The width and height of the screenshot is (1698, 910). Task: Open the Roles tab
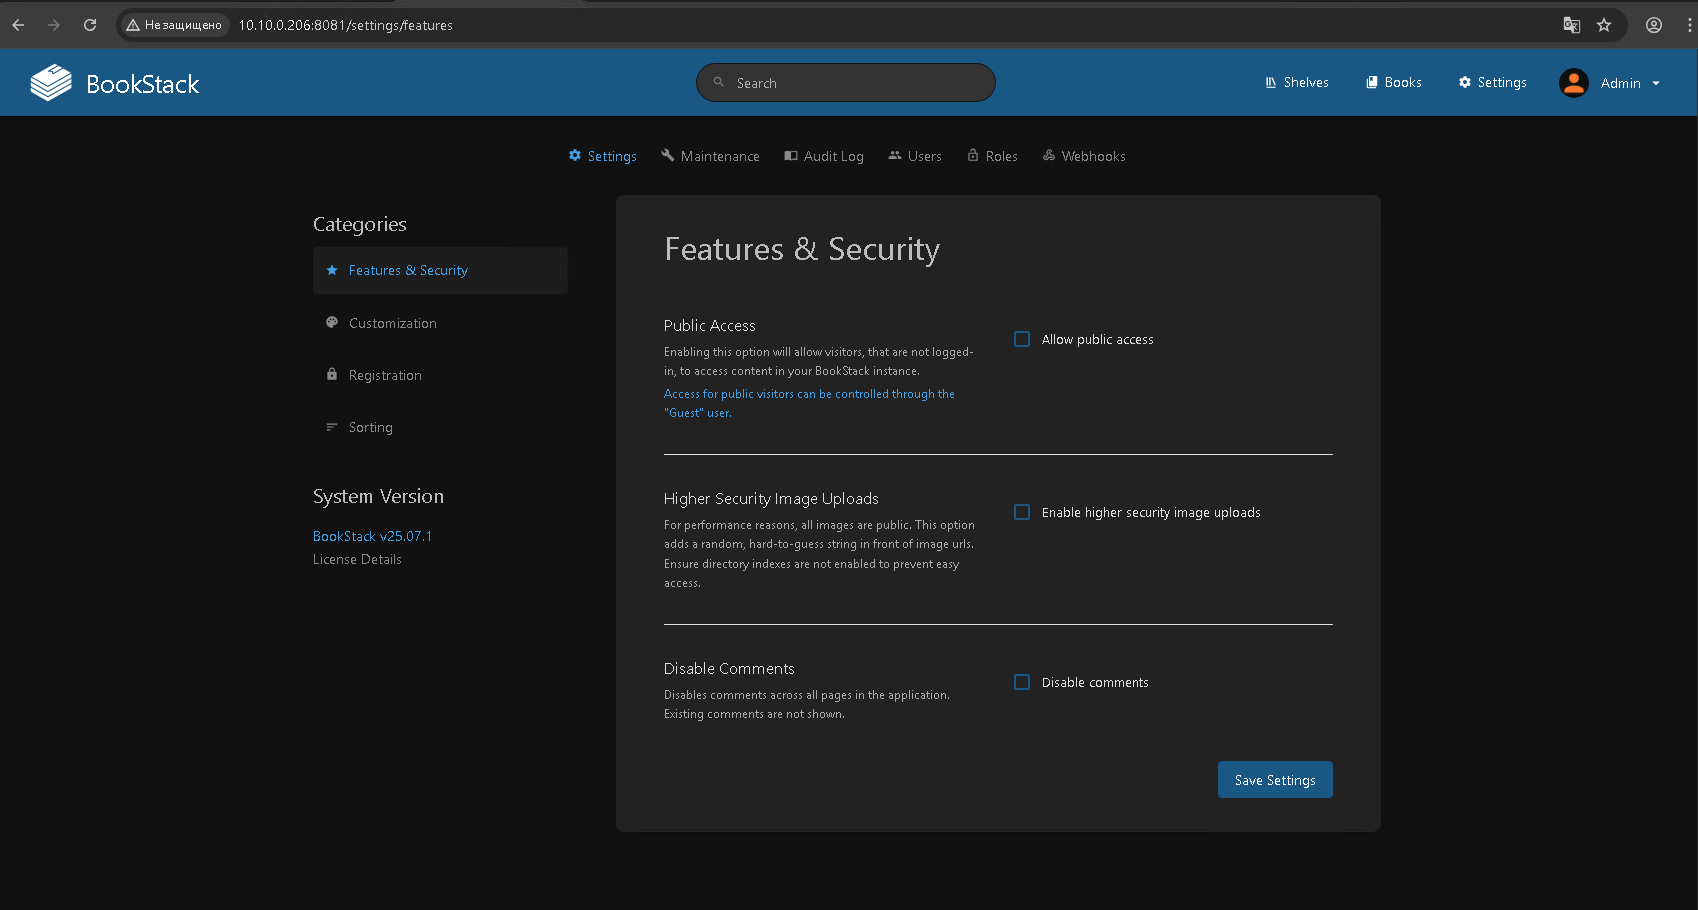point(993,156)
